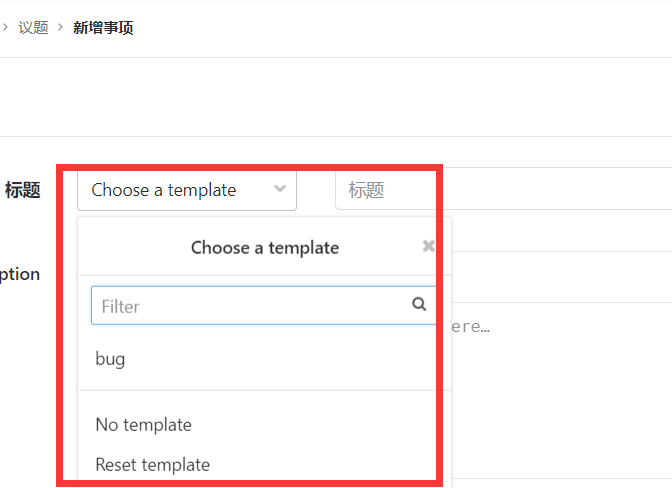
Task: Click the breadcrumb chevron before 议题
Action: click(x=5, y=27)
